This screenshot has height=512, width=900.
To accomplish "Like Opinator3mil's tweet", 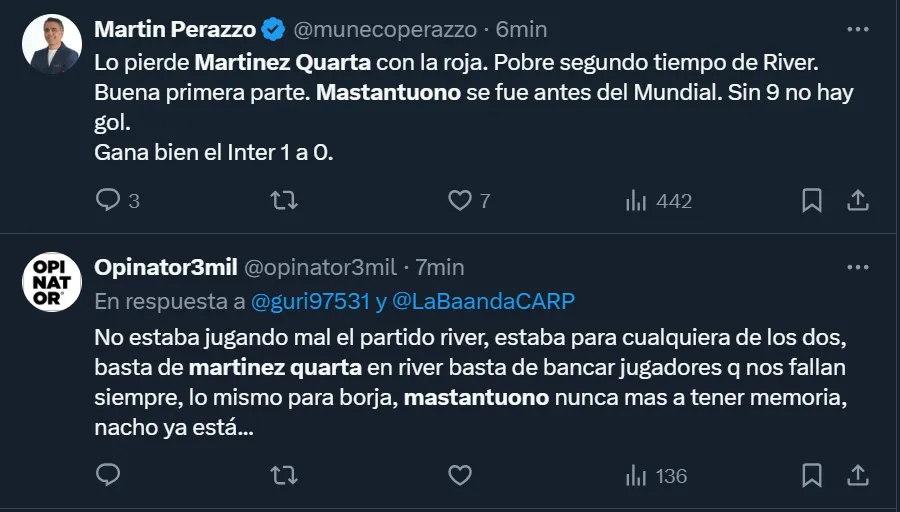I will [x=459, y=475].
